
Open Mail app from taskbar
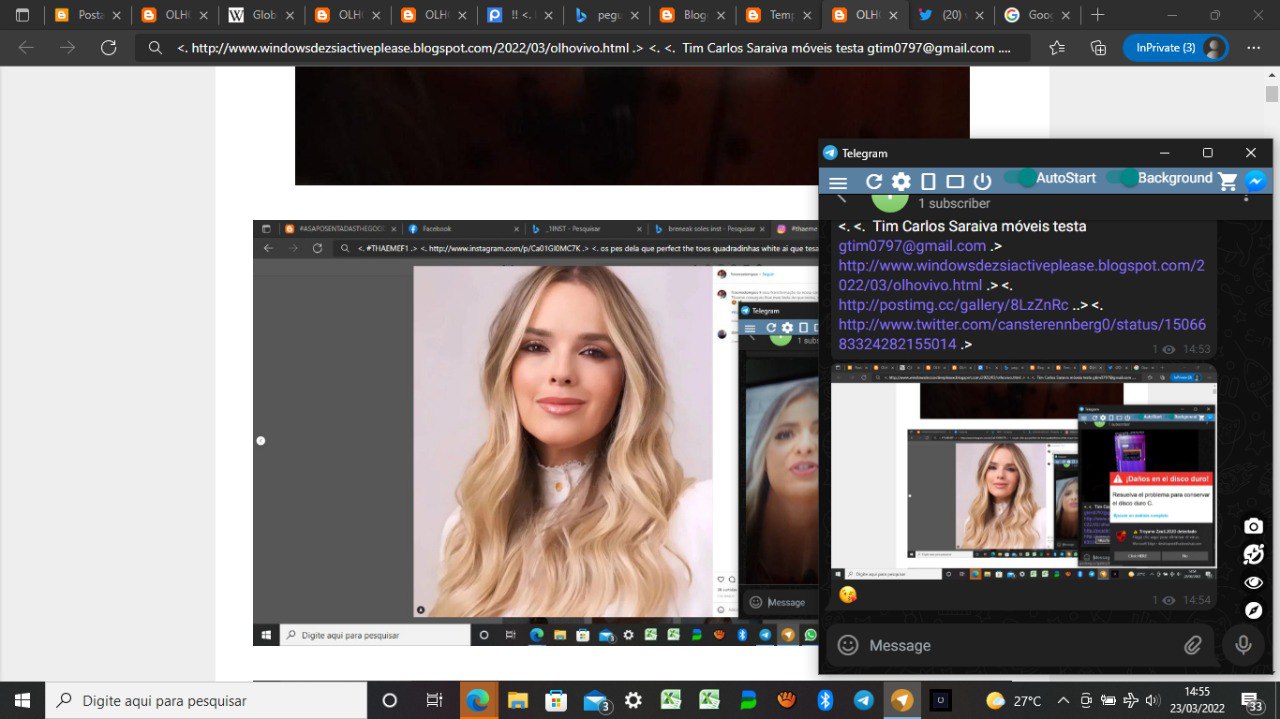(596, 700)
